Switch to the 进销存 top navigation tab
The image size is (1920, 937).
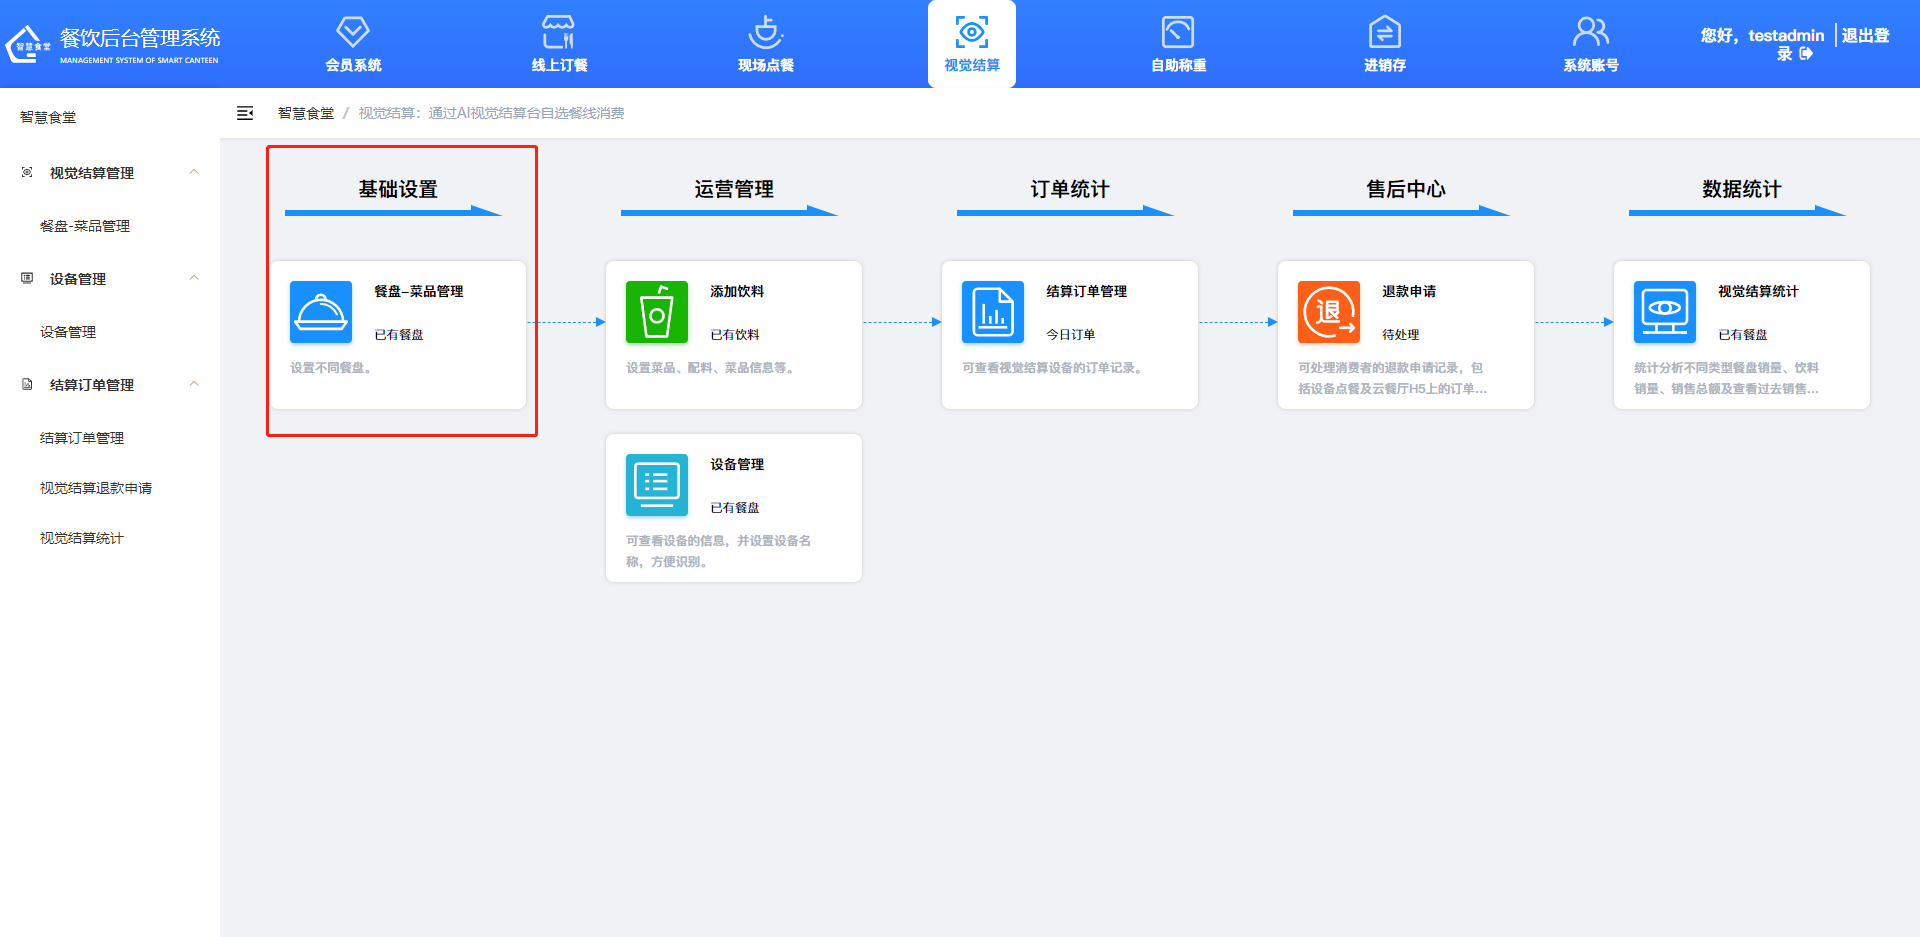(x=1385, y=45)
